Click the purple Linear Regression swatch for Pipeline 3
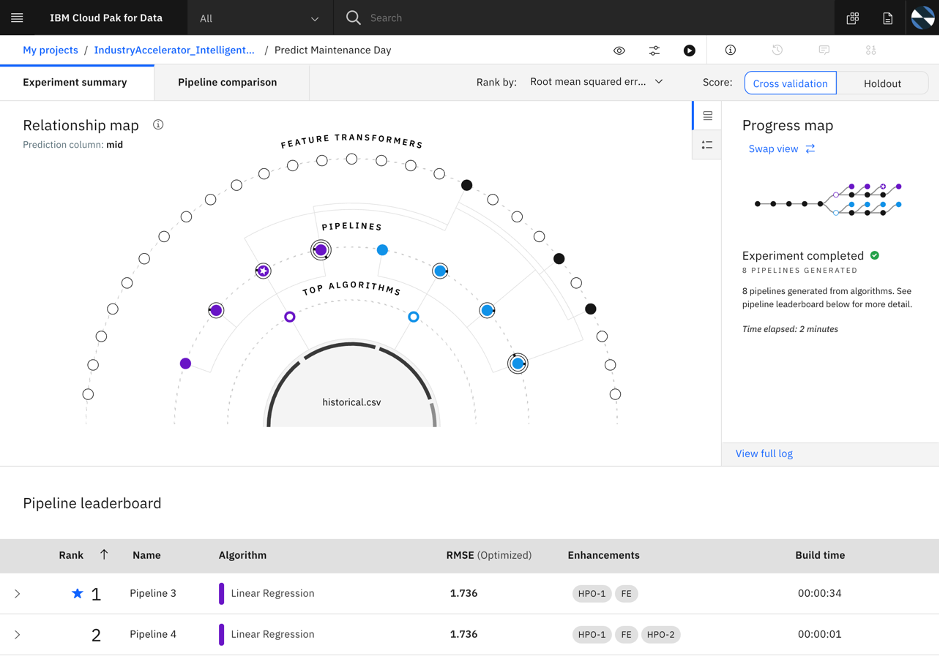This screenshot has height=658, width=939. (222, 593)
